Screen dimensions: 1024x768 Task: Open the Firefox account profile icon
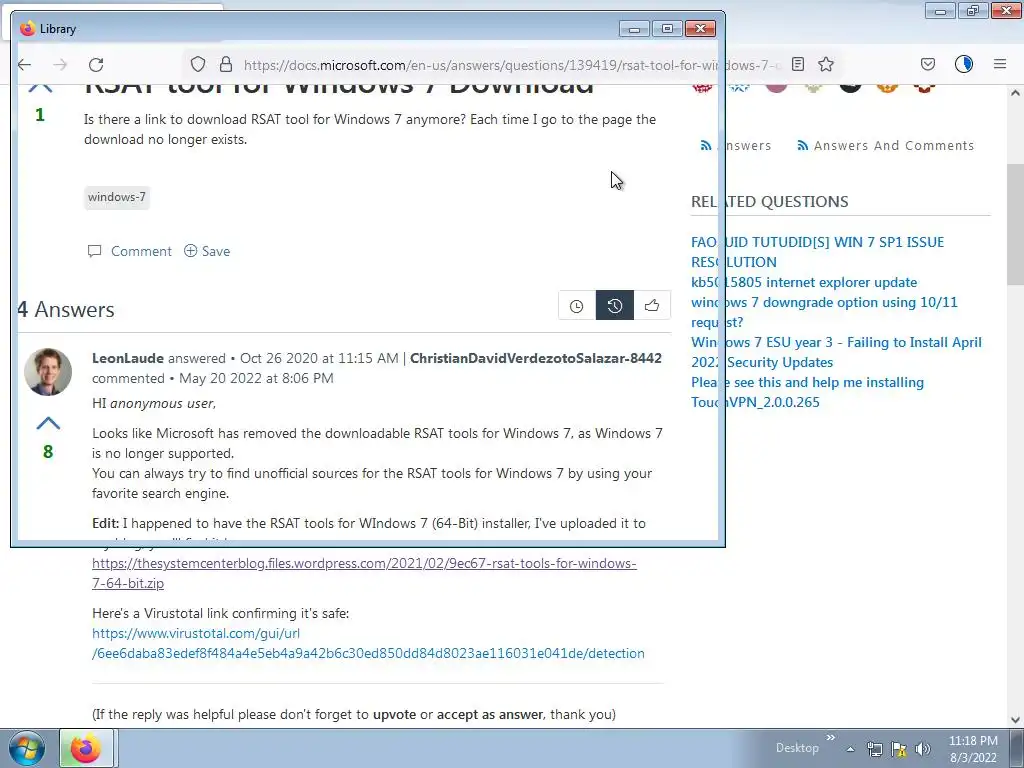[x=964, y=64]
